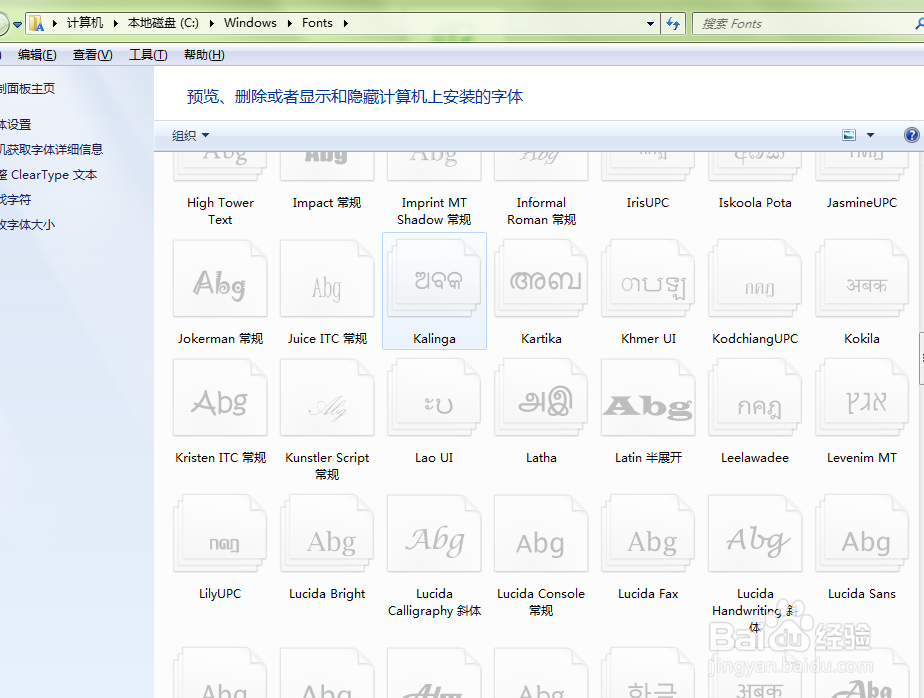Click the refresh button beside address bar

[672, 24]
